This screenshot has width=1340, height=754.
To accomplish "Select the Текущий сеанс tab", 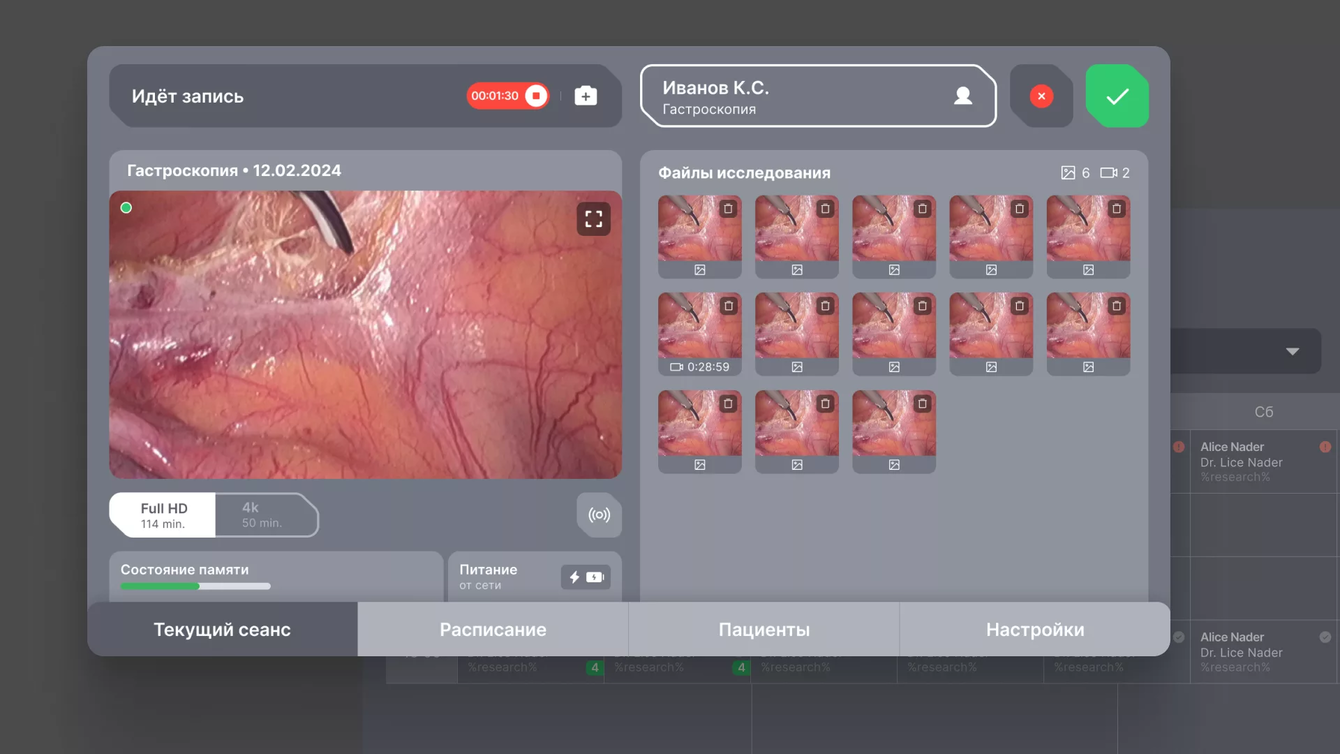I will 222,629.
